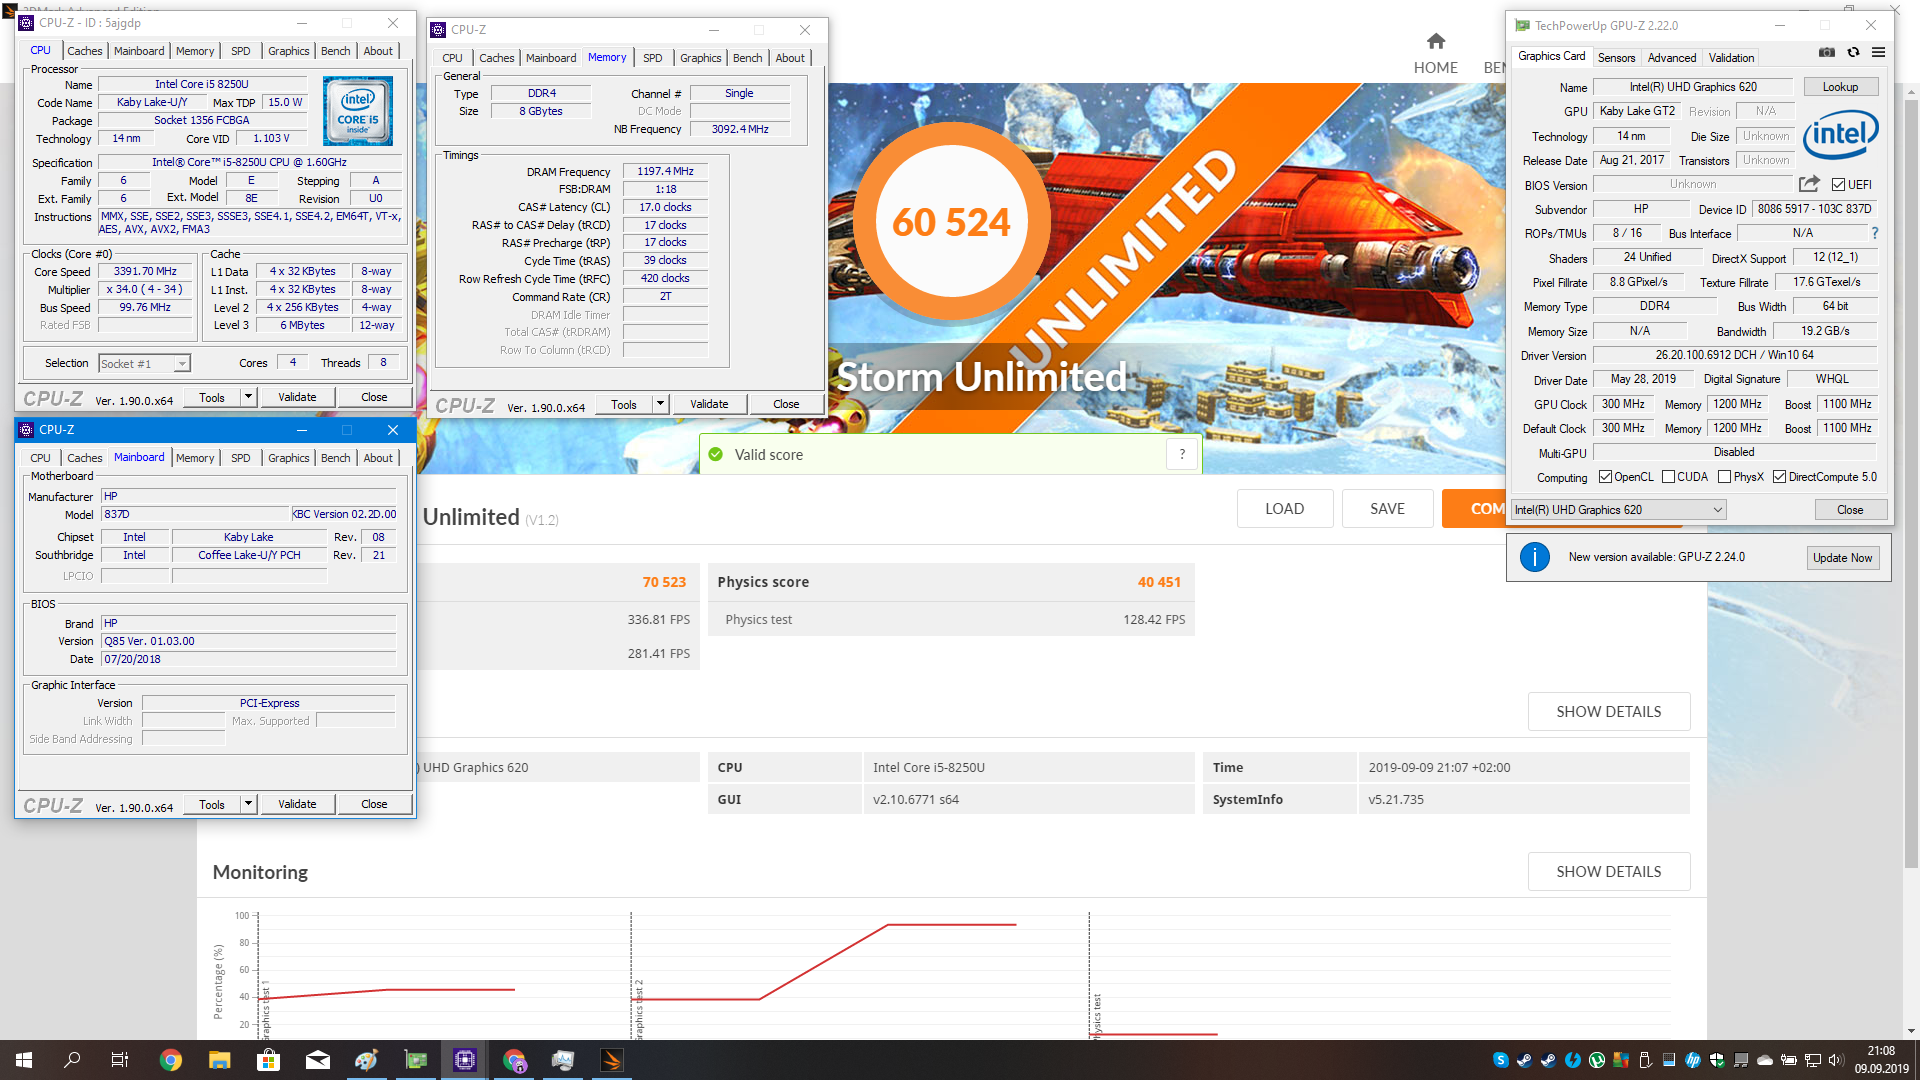This screenshot has width=1920, height=1080.
Task: Open Mail app from taskbar
Action: 318,1060
